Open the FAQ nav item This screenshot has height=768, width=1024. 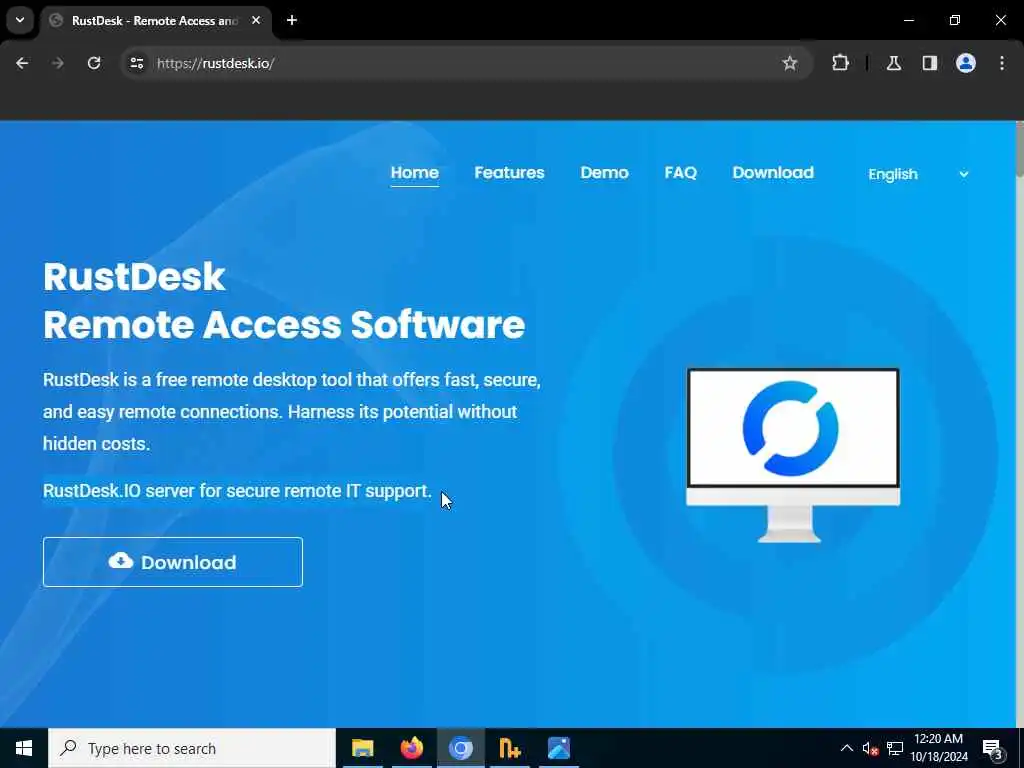click(680, 172)
